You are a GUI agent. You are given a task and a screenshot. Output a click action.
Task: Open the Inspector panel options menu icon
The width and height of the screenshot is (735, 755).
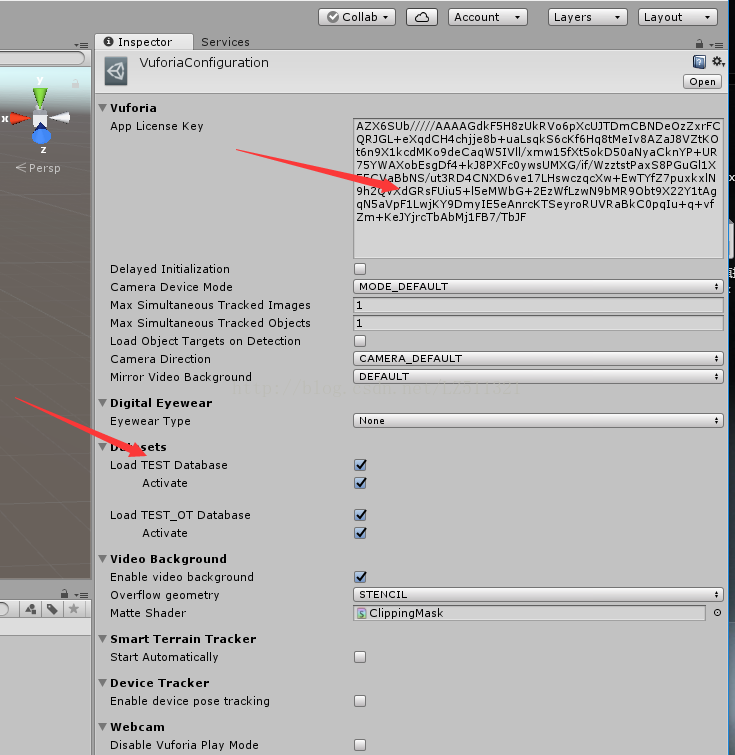716,45
